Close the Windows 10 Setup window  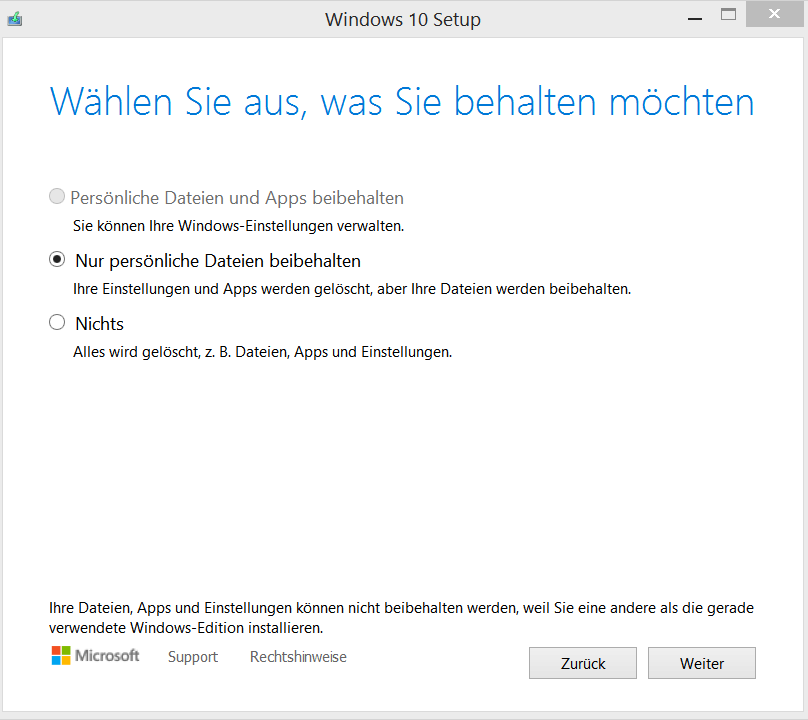[774, 14]
